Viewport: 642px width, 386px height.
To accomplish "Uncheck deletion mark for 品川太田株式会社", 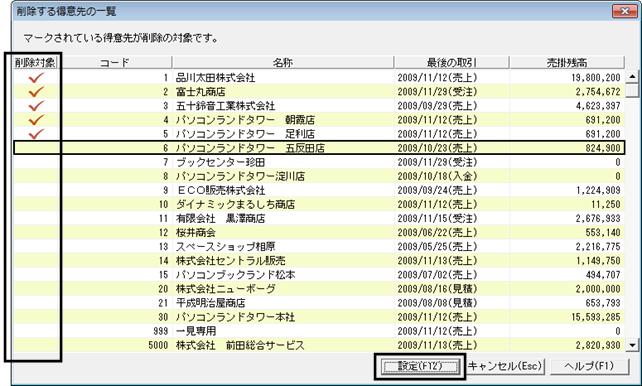I will click(36, 77).
